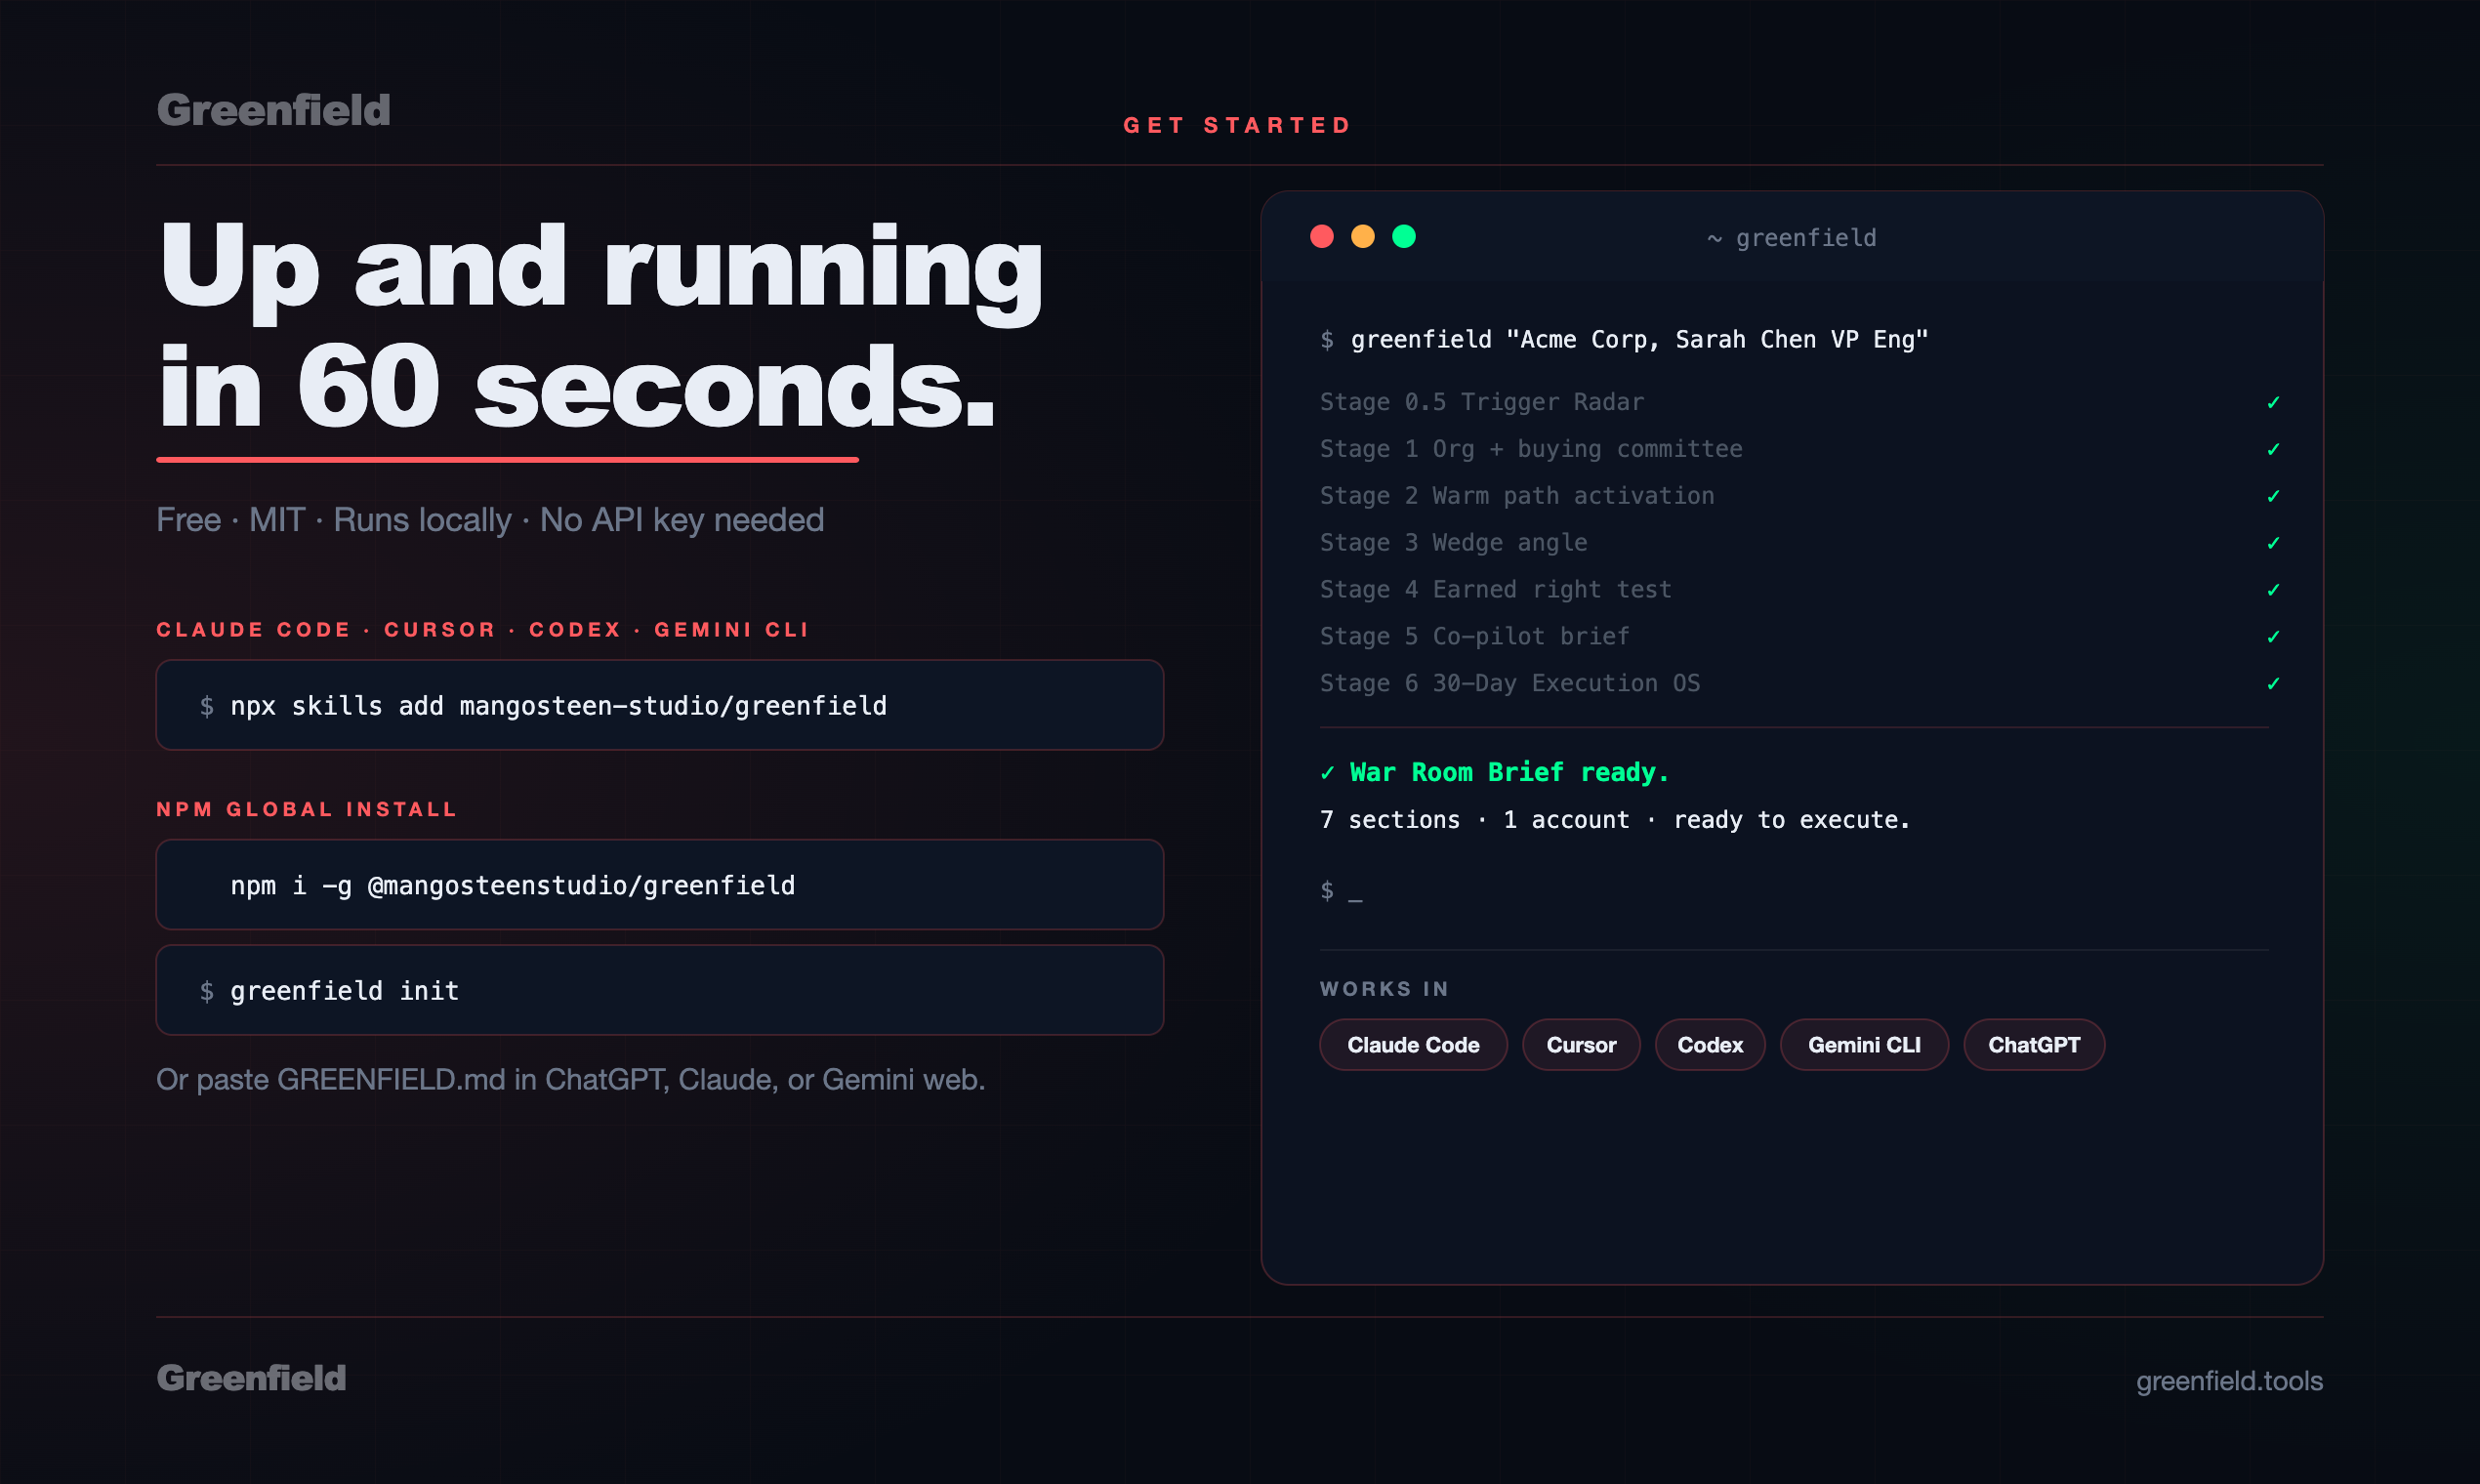The width and height of the screenshot is (2480, 1484).
Task: Select the ChatGPT pill
Action: tap(2033, 1045)
